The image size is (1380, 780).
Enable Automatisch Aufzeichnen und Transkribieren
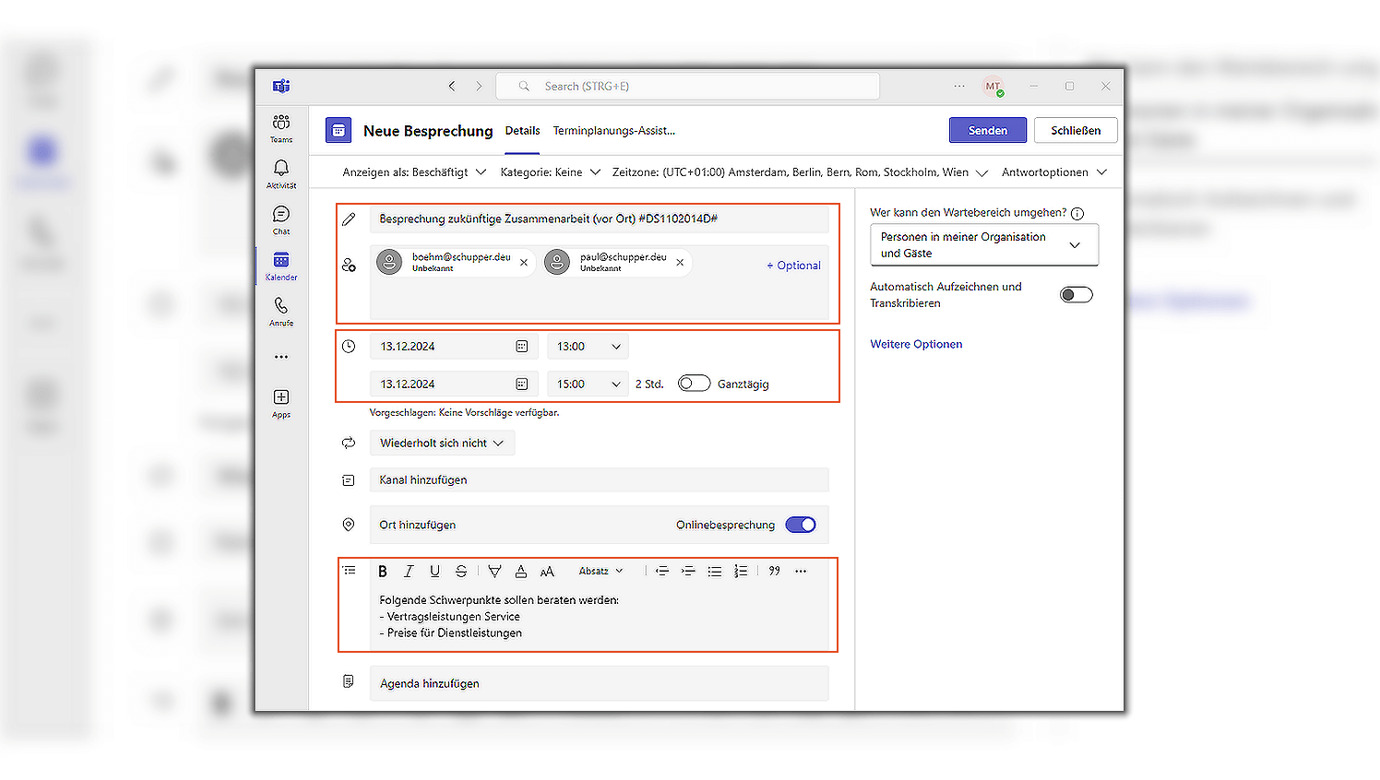1076,295
